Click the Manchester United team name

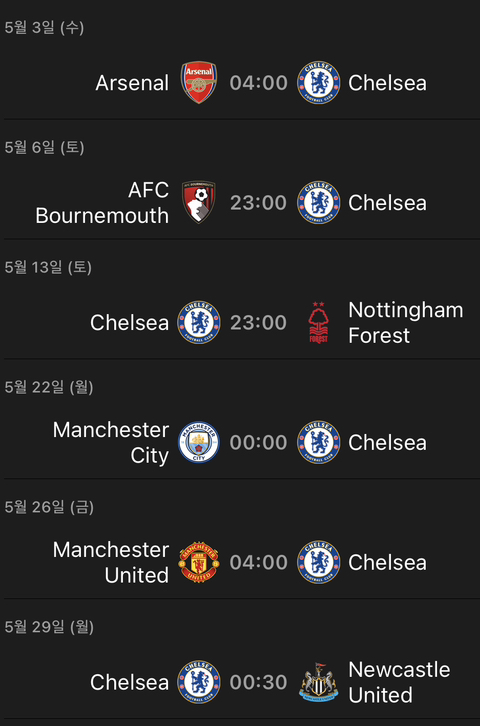tap(111, 563)
